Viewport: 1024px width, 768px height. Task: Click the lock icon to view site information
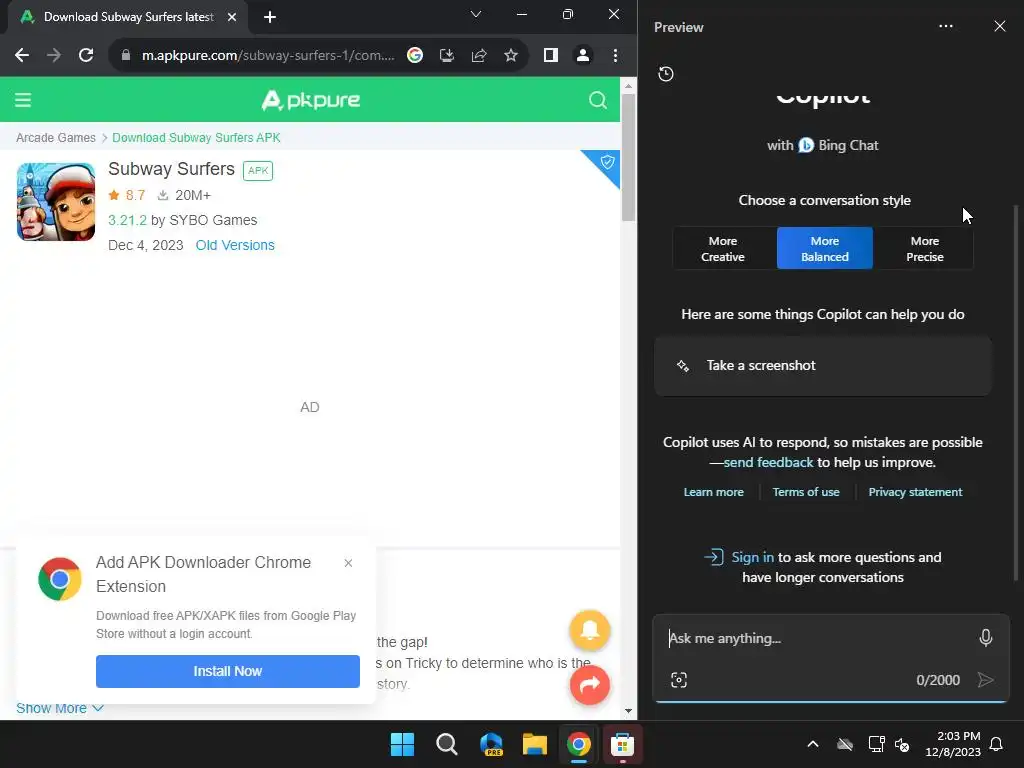pos(126,56)
